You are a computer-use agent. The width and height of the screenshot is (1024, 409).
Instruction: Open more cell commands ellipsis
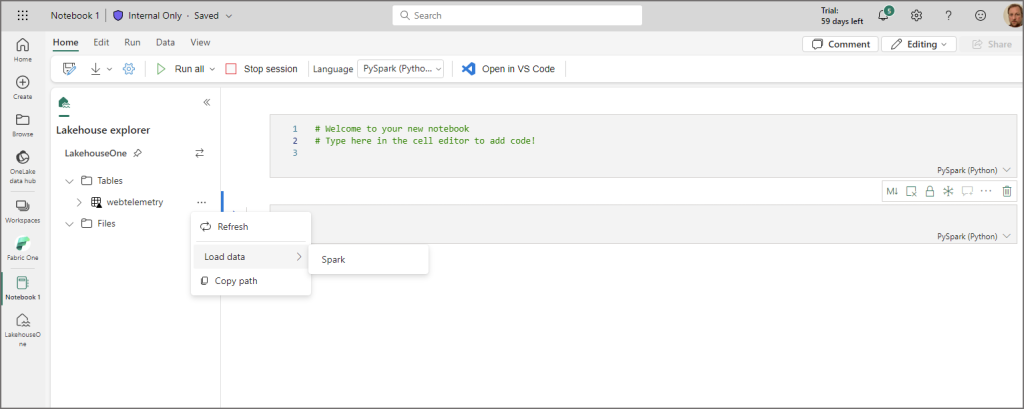[986, 191]
